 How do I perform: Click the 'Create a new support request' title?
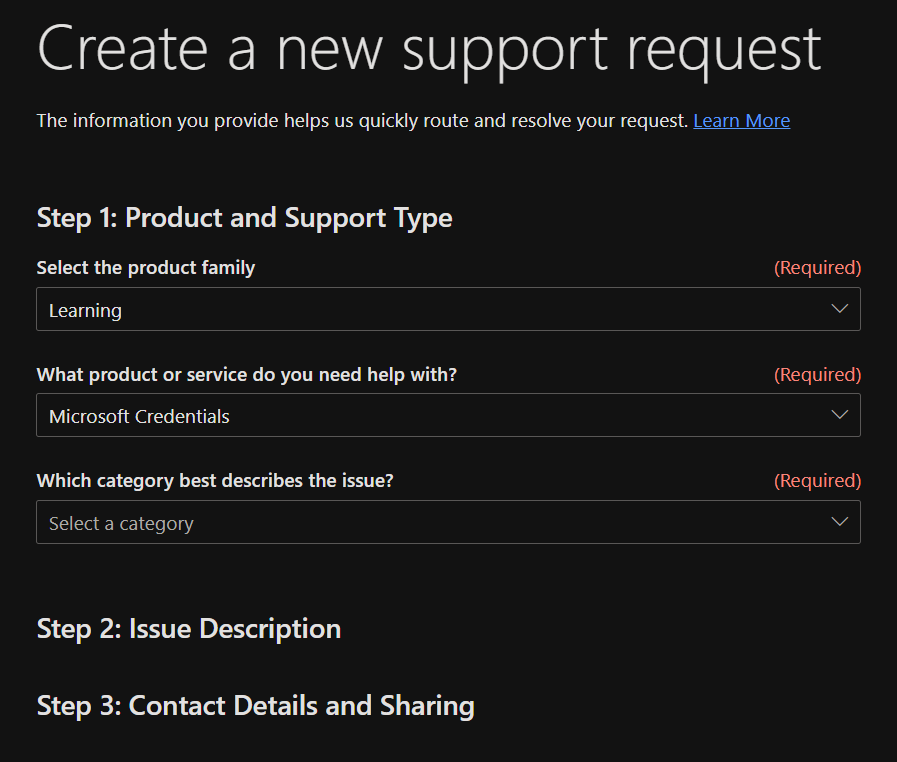pos(429,47)
